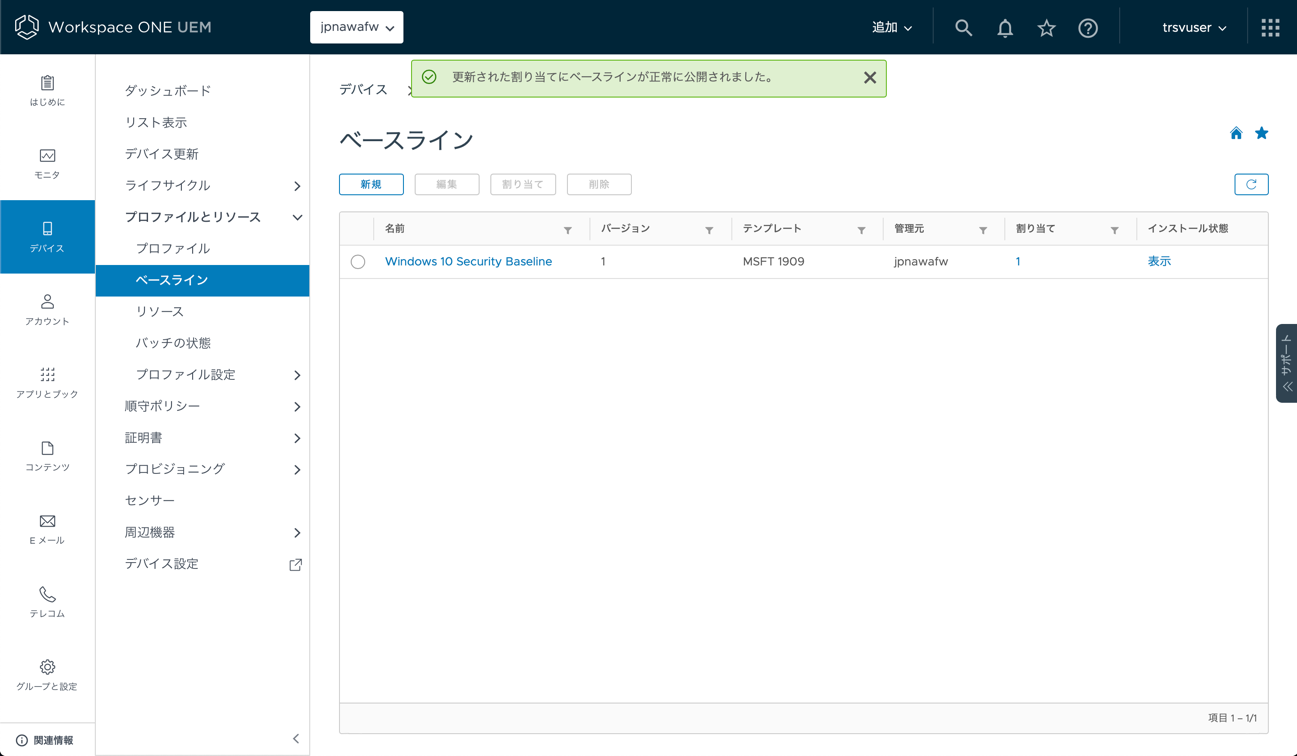This screenshot has height=756, width=1297.
Task: Select the ベースライン menu item
Action: tap(202, 280)
